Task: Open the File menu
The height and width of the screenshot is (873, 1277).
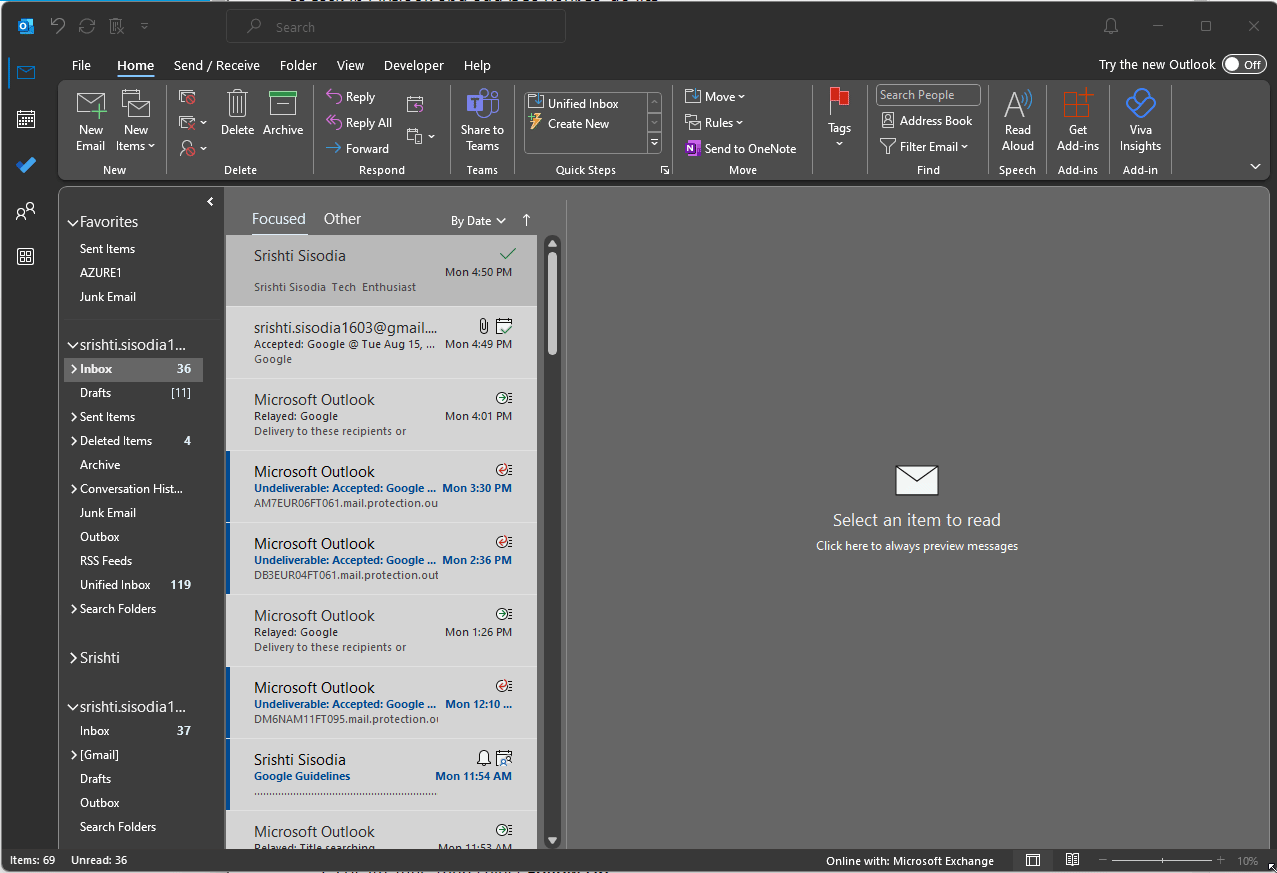Action: pos(81,65)
